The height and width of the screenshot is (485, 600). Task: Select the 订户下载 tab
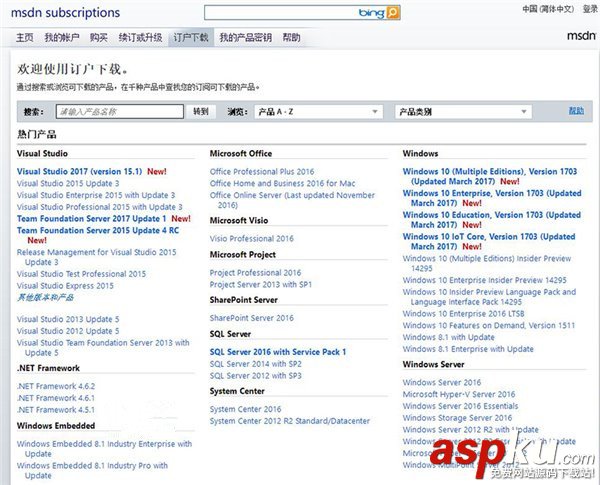point(191,38)
